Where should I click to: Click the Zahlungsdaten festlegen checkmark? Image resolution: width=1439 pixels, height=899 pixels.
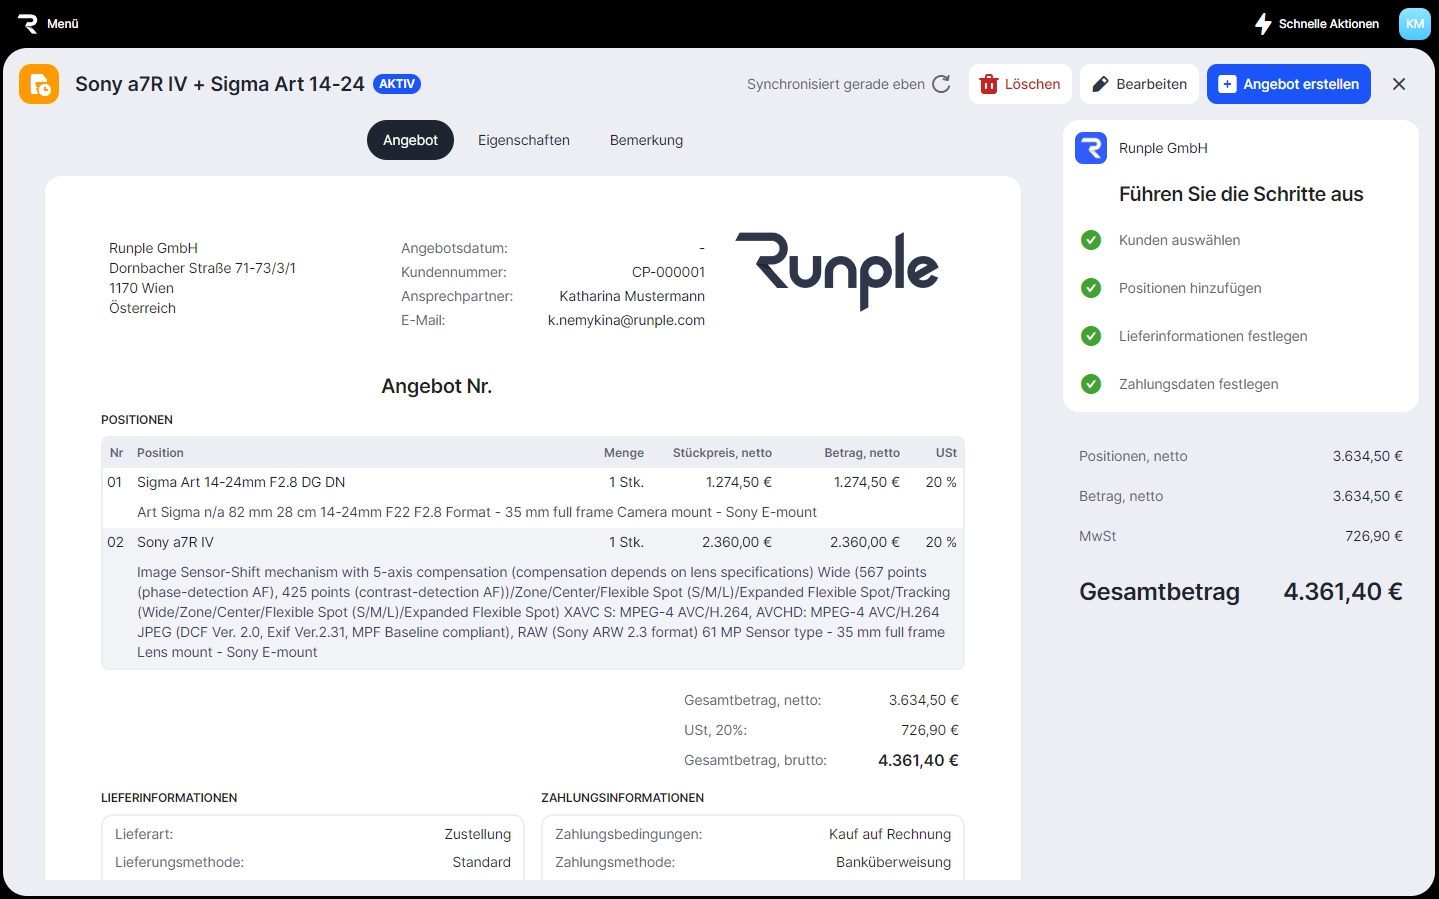[1091, 384]
